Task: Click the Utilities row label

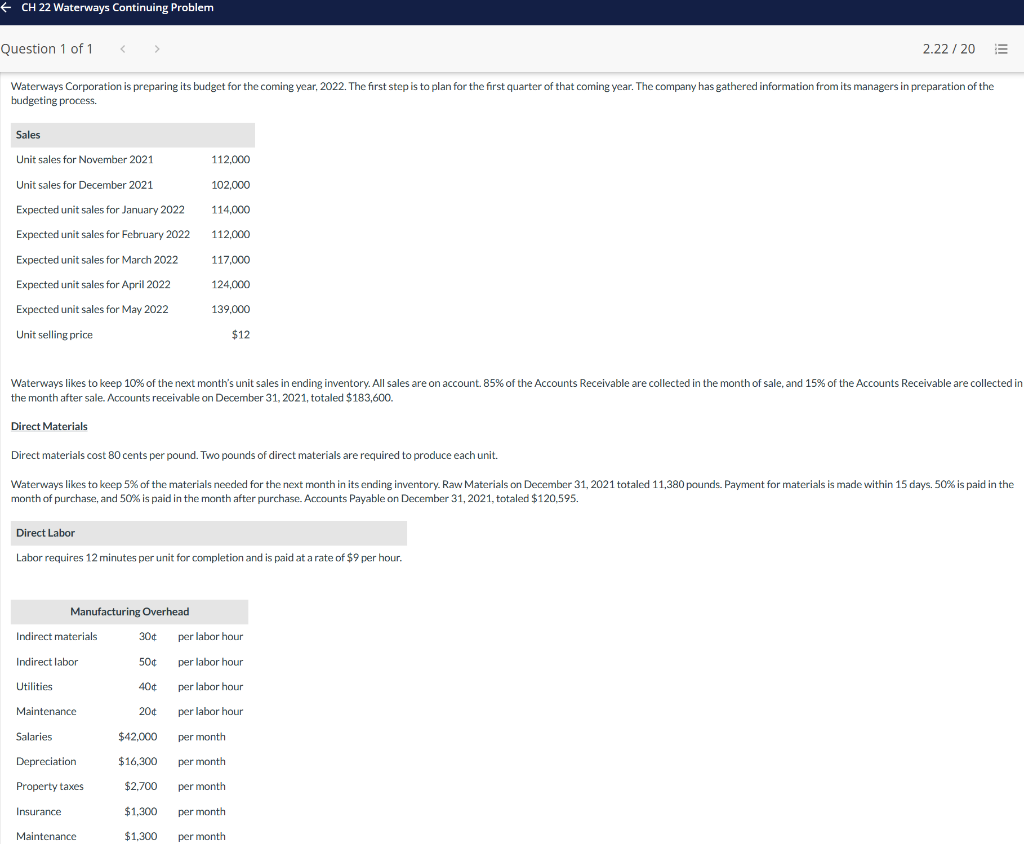Action: [x=34, y=687]
